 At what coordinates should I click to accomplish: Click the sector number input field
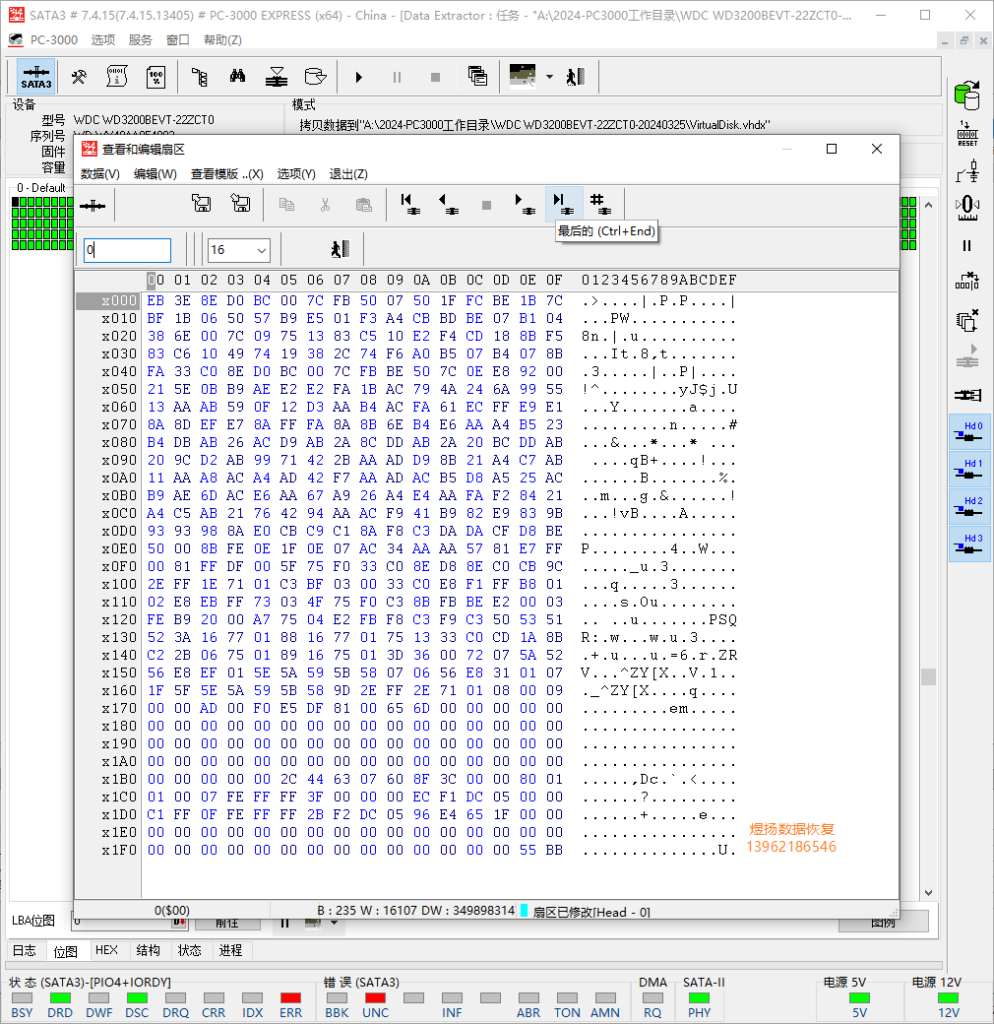click(127, 250)
